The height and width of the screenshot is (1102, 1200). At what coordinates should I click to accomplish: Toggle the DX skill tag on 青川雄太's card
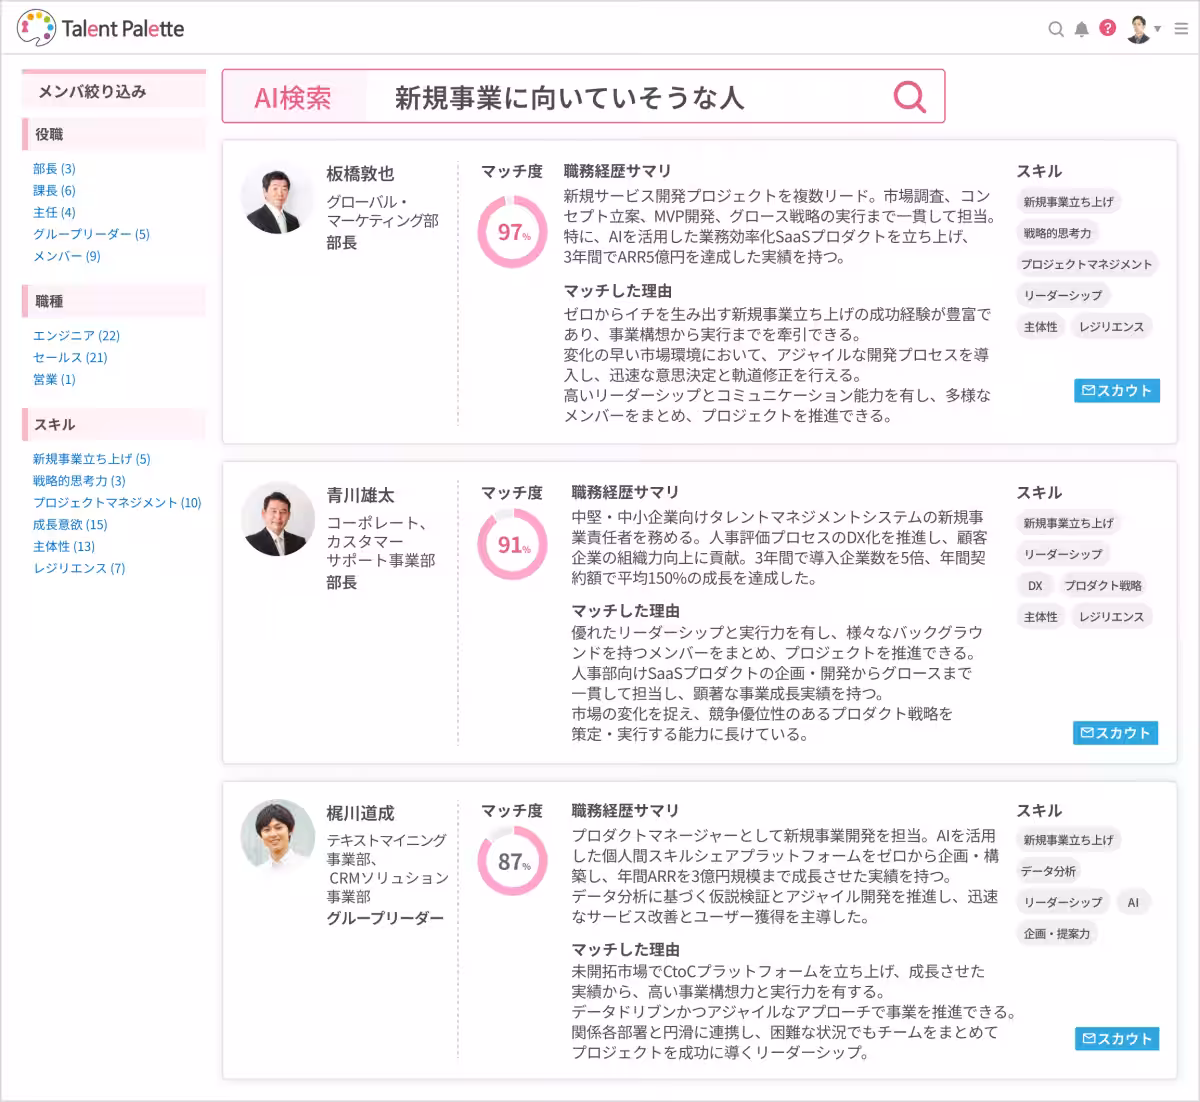click(1036, 585)
